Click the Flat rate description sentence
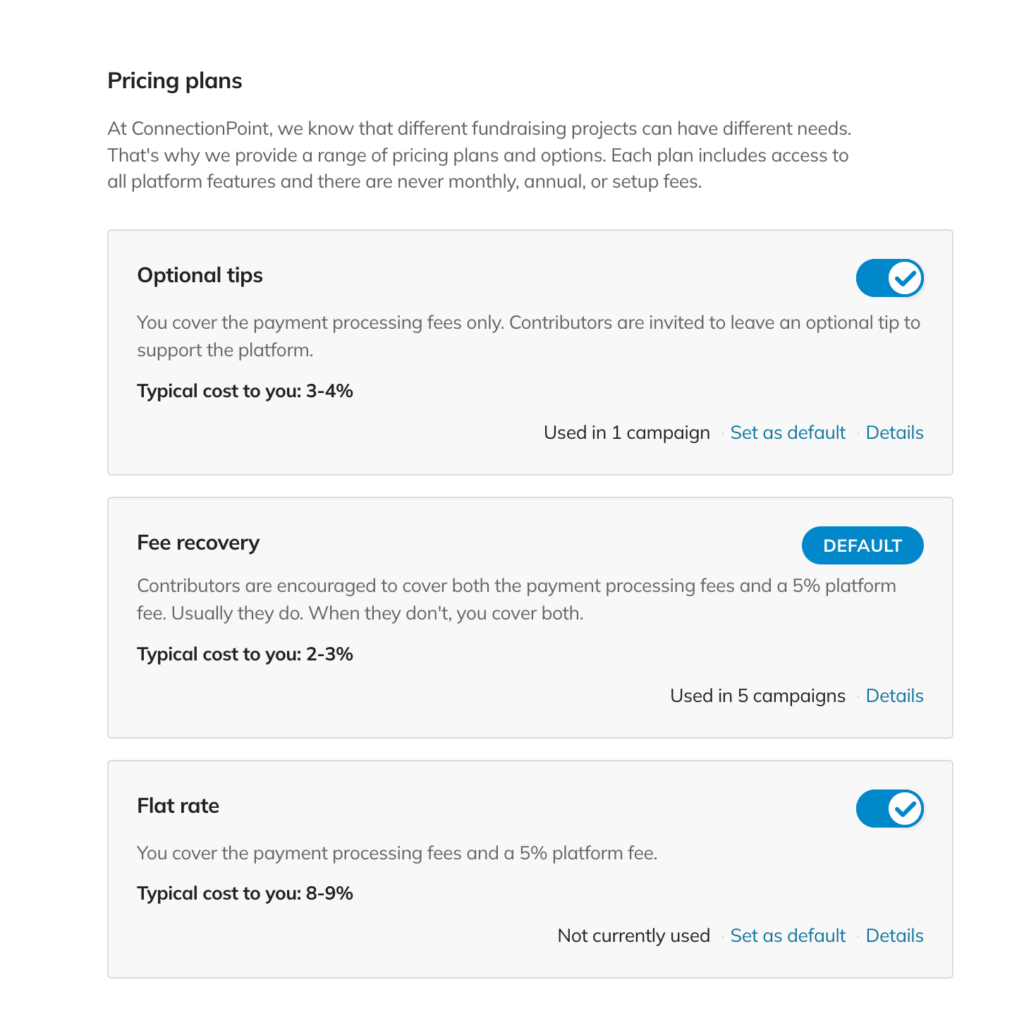The image size is (1024, 1016). coord(397,853)
